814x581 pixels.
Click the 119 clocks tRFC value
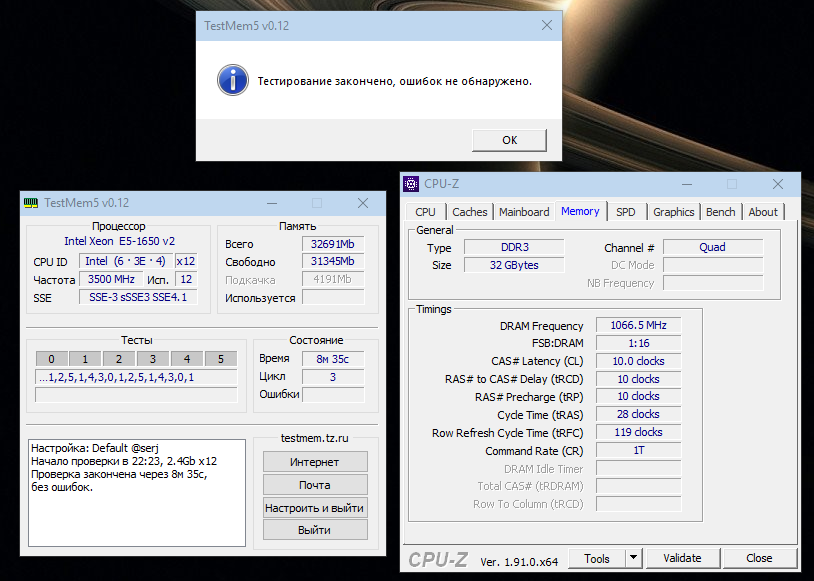pyautogui.click(x=639, y=433)
